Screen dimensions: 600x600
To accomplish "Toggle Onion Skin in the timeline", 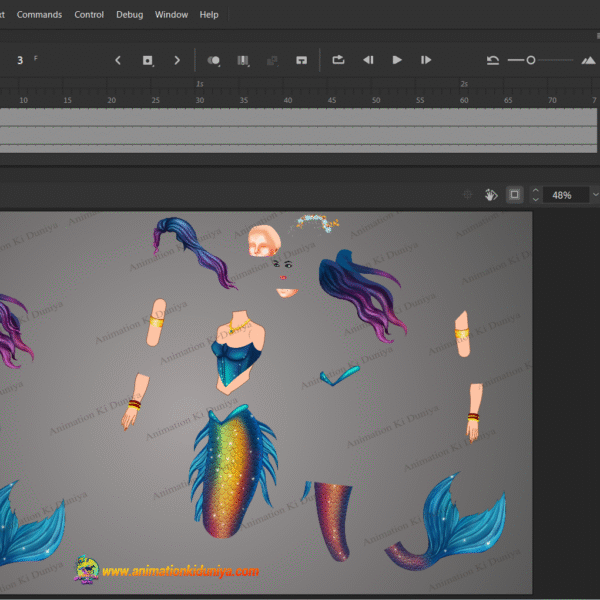I will click(214, 60).
